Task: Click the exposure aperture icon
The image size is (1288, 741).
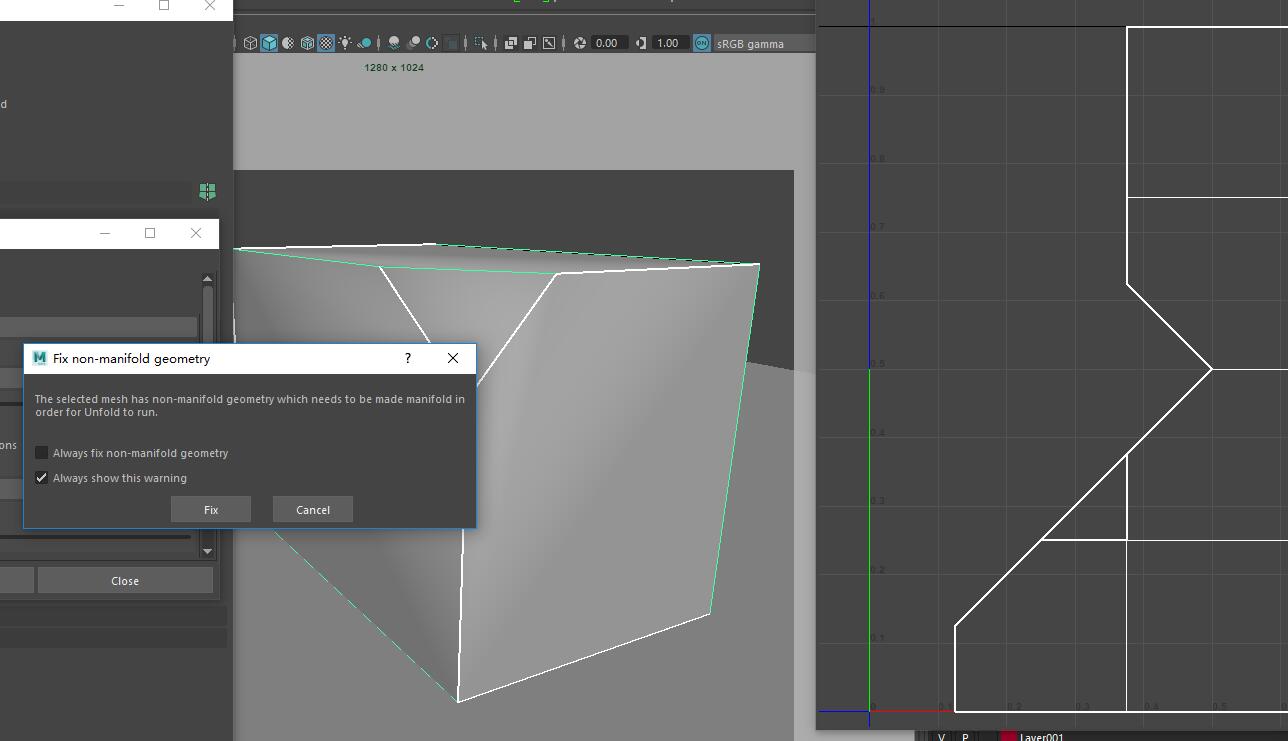Action: 579,43
